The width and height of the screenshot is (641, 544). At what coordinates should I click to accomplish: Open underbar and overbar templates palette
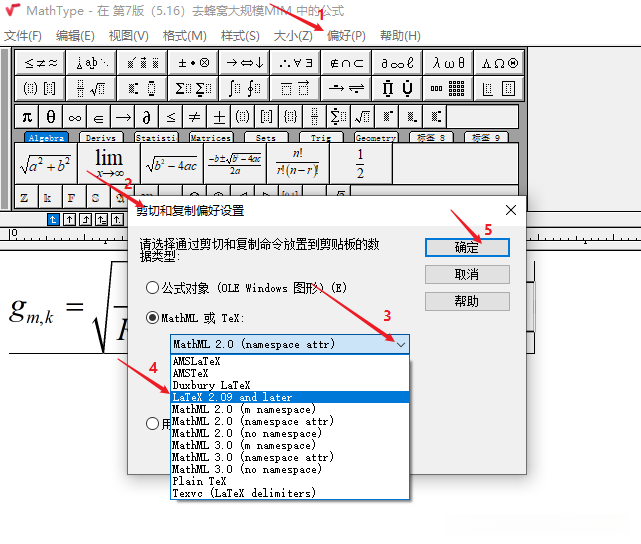[295, 88]
